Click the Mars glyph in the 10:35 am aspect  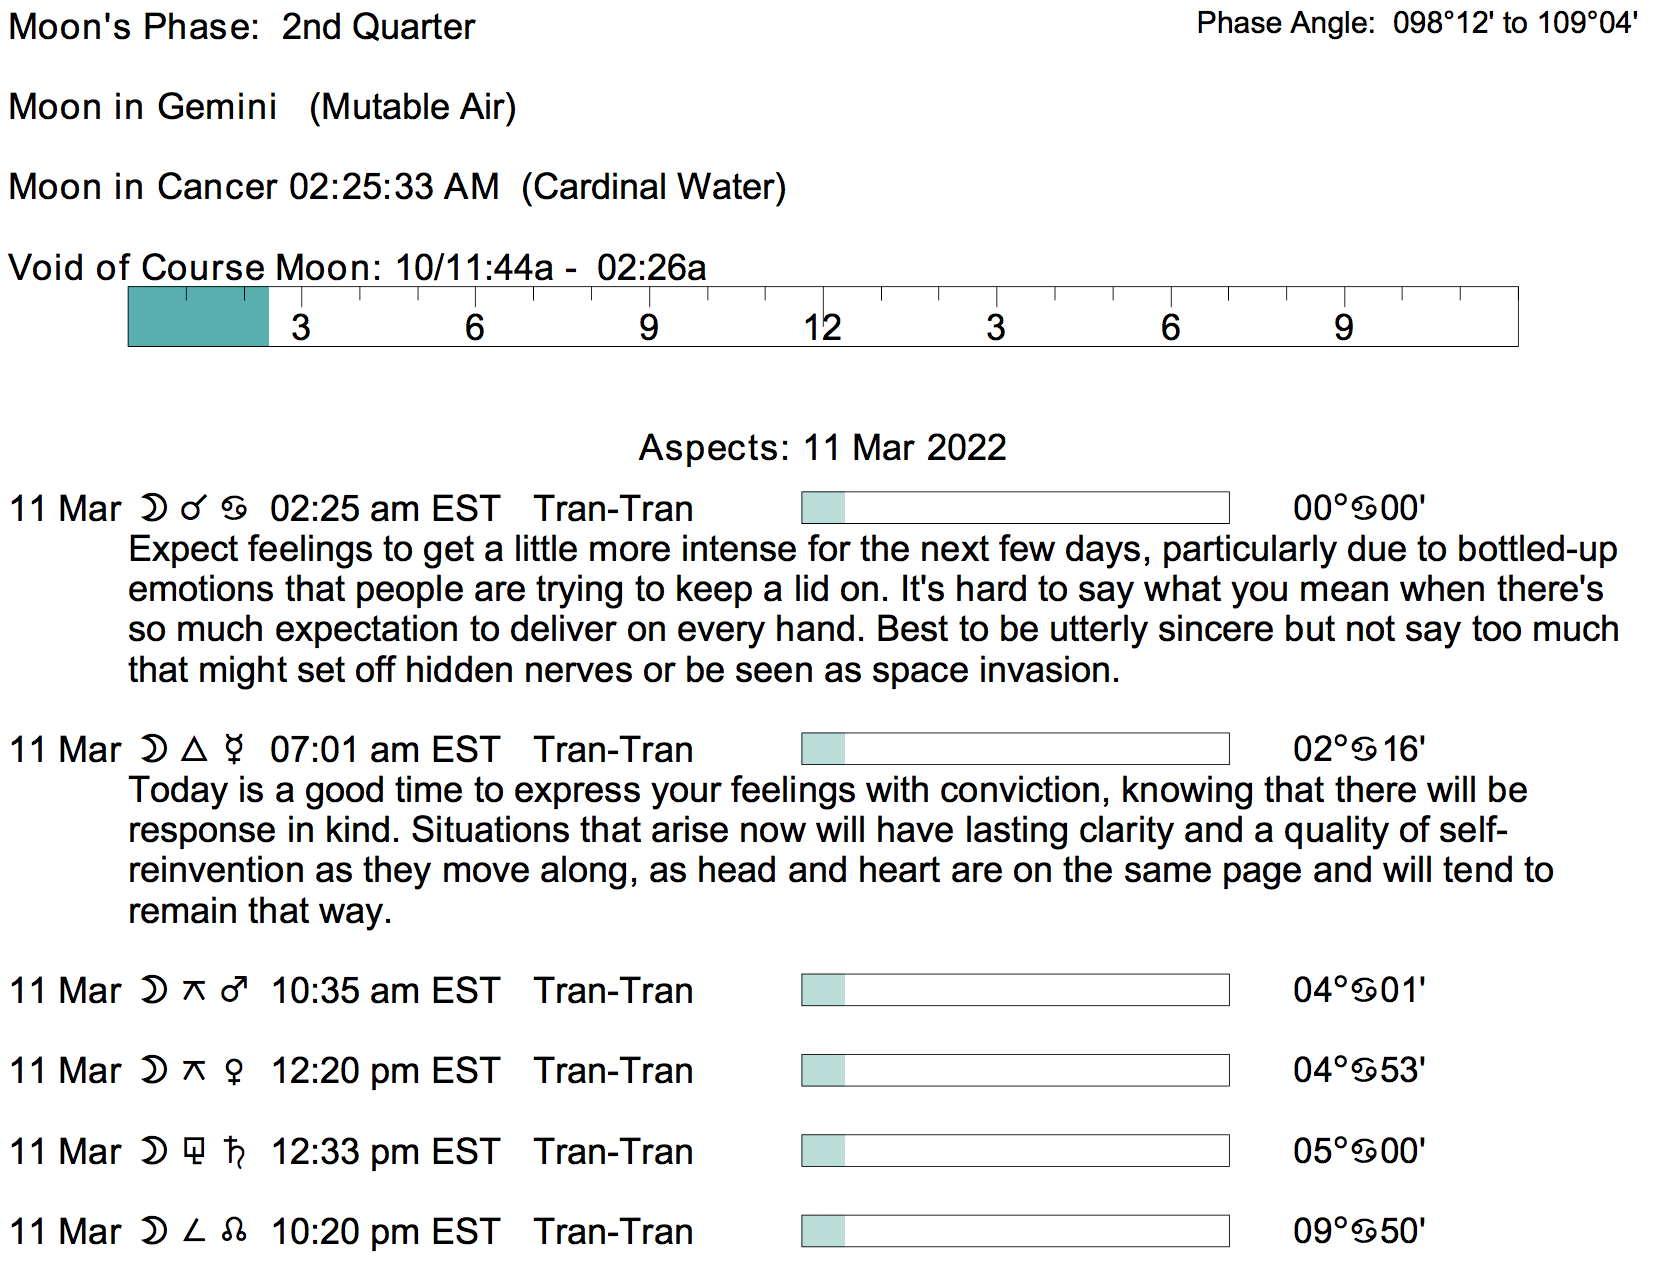coord(234,990)
